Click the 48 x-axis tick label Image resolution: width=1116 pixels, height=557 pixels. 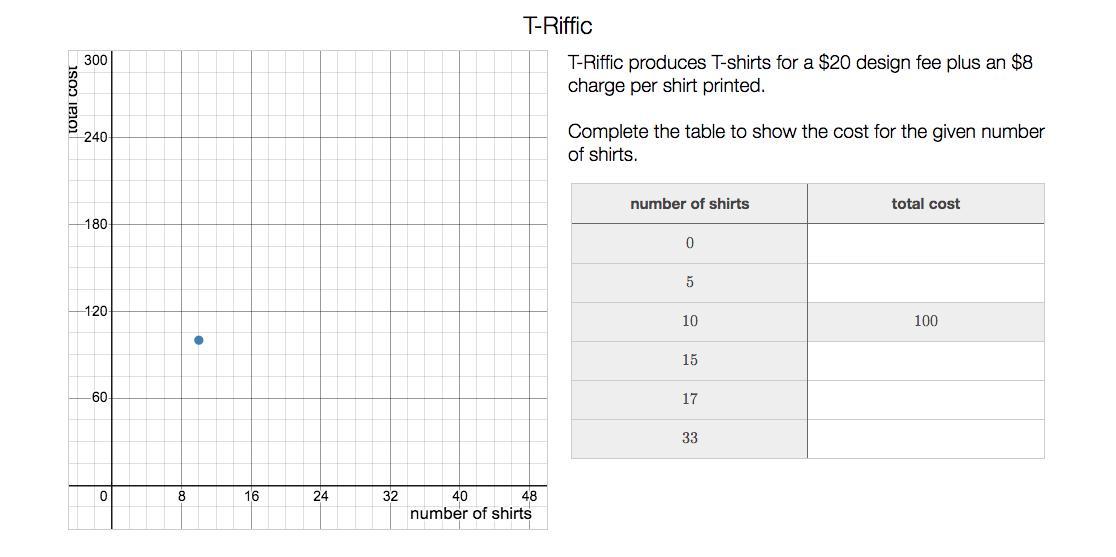(530, 497)
